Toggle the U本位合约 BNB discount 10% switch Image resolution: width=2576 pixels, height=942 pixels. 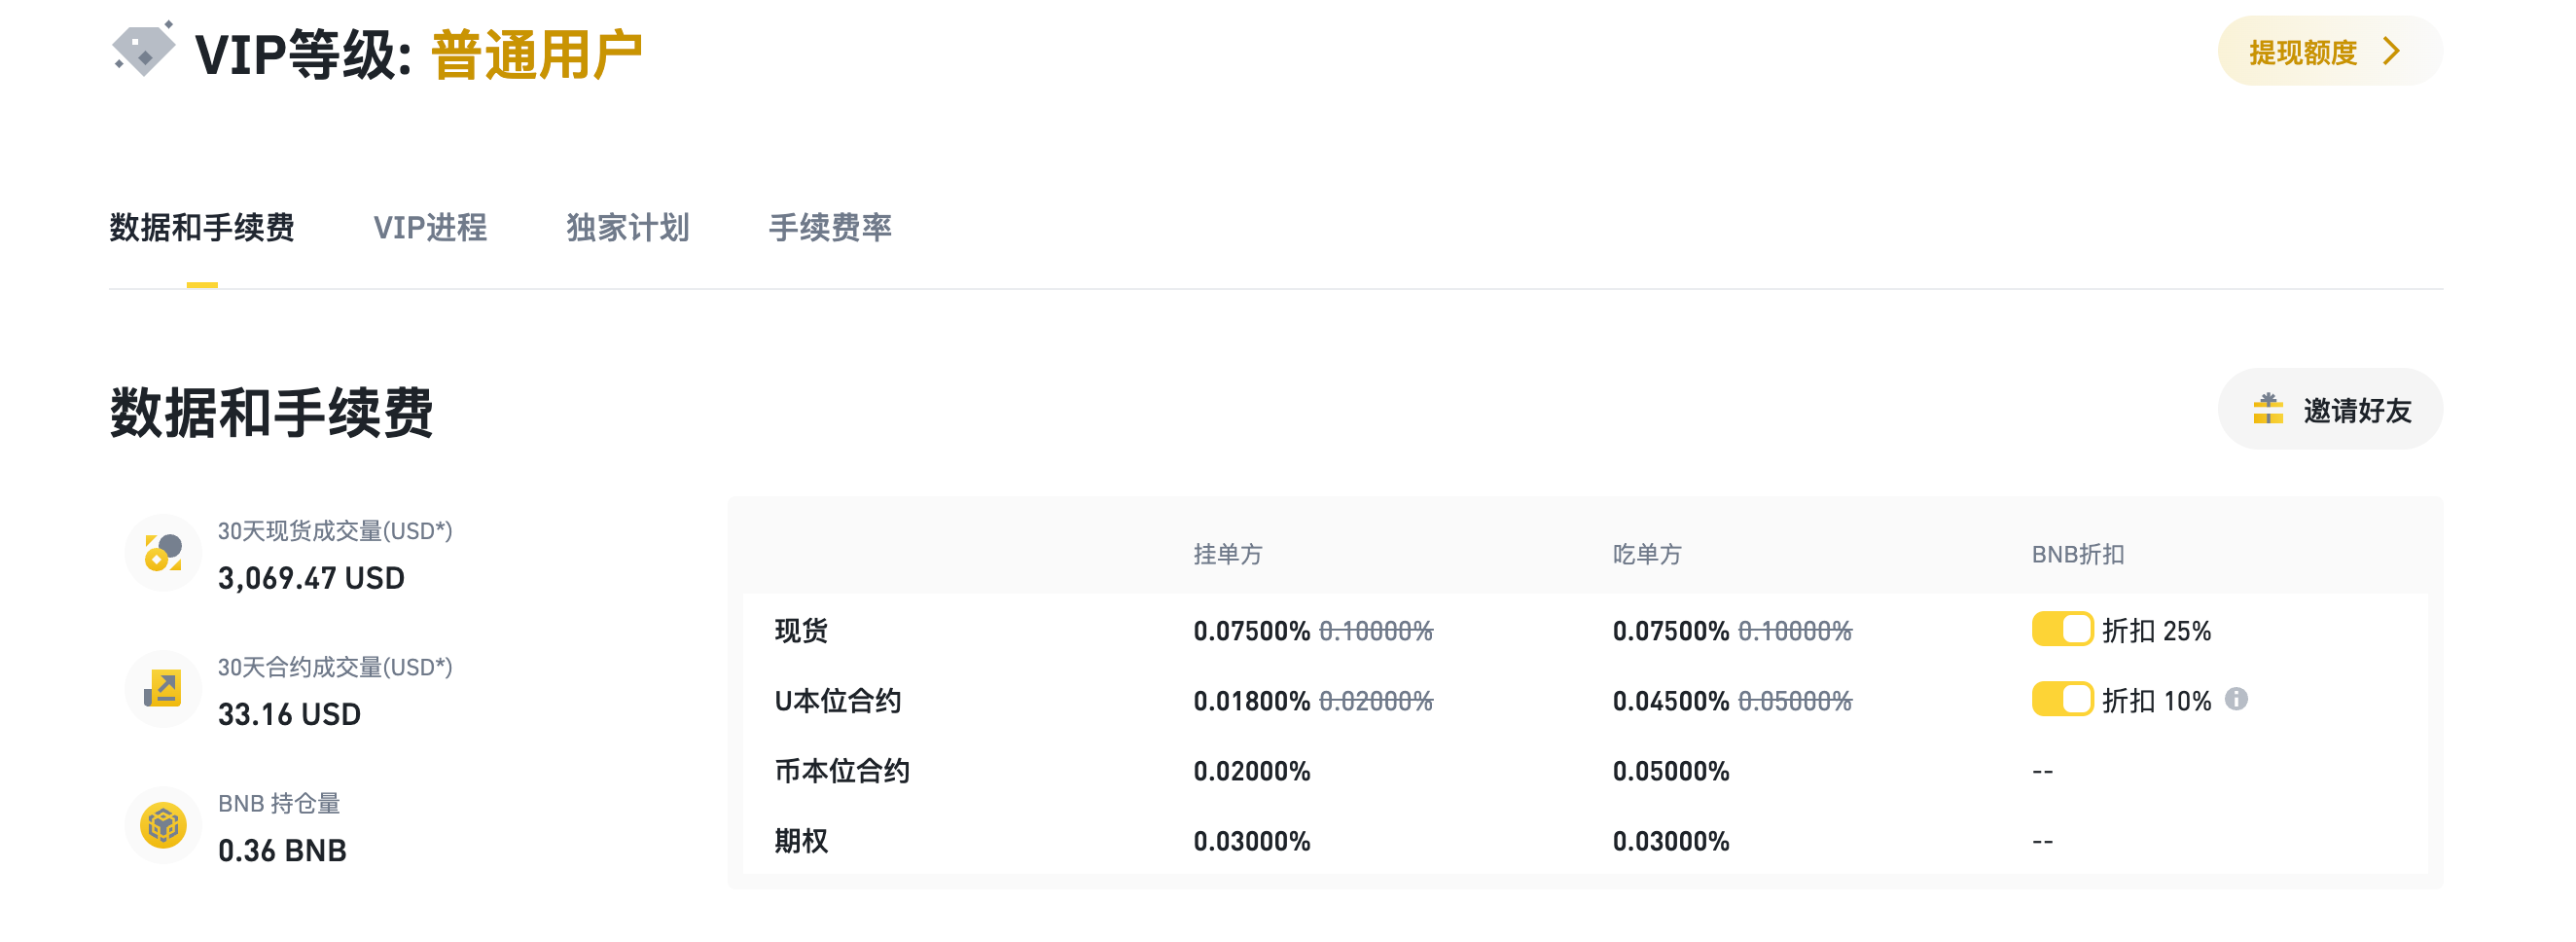2062,700
